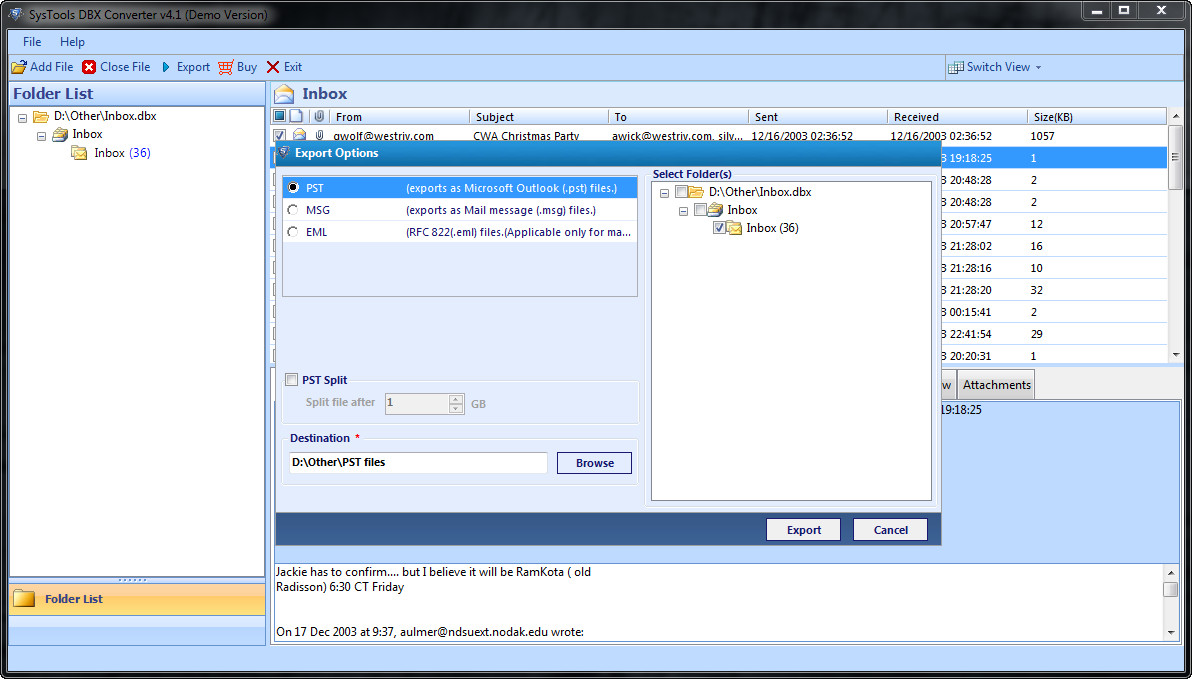Open the Help menu
1192x679 pixels.
[72, 42]
